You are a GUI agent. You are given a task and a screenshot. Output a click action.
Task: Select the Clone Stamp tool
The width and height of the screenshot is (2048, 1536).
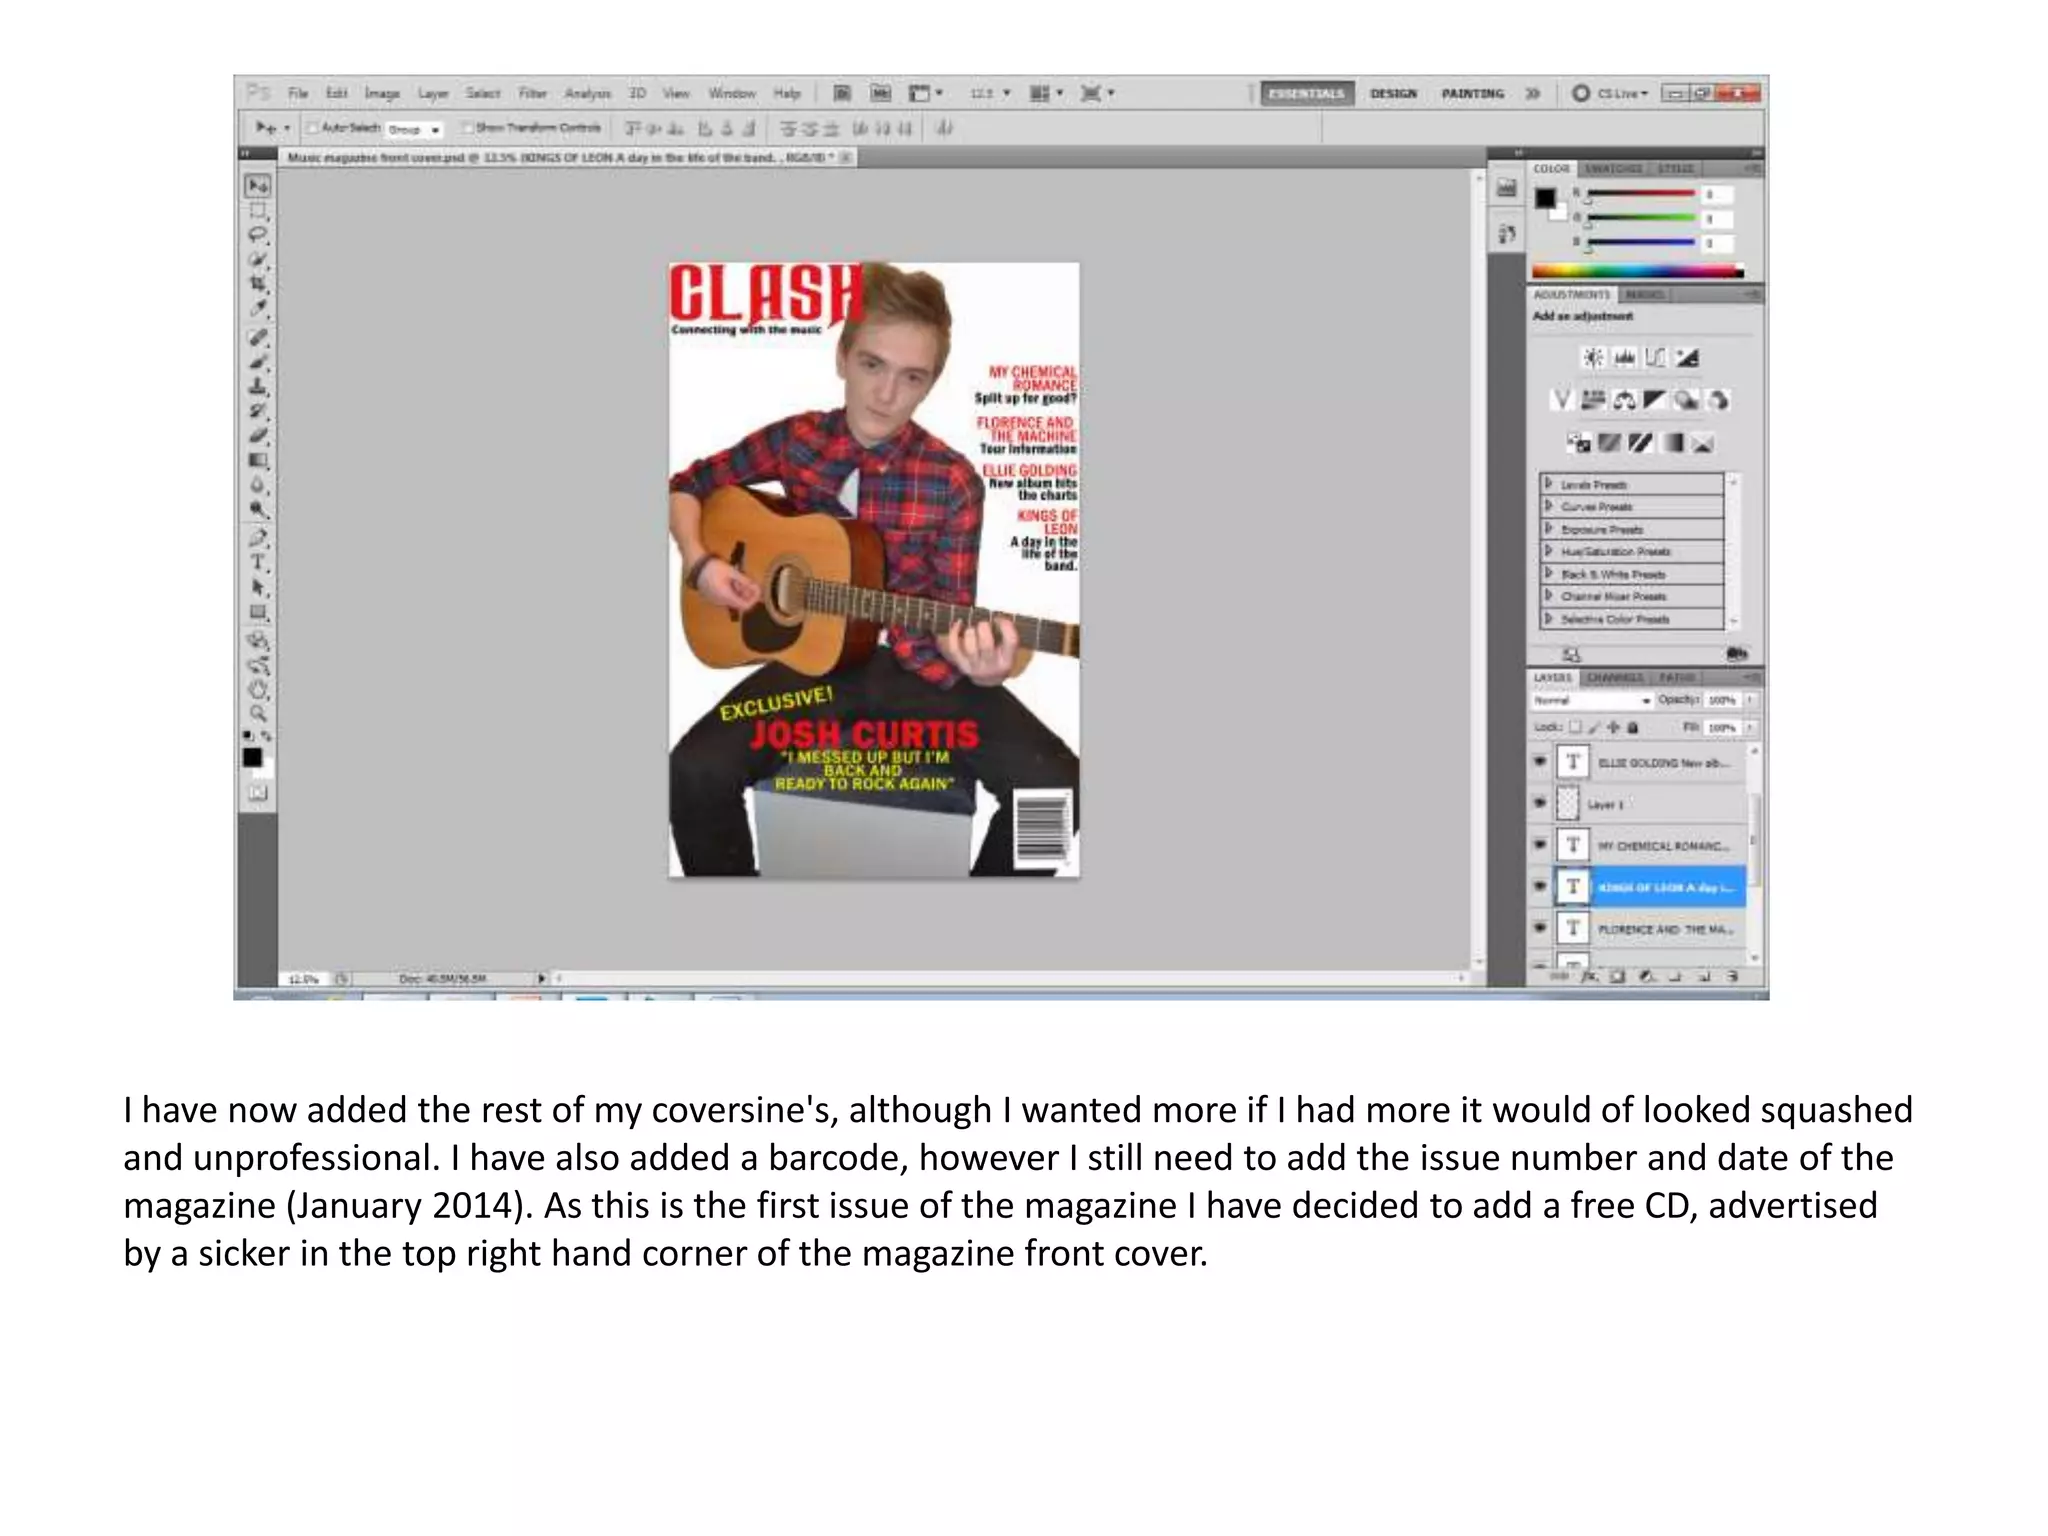258,386
